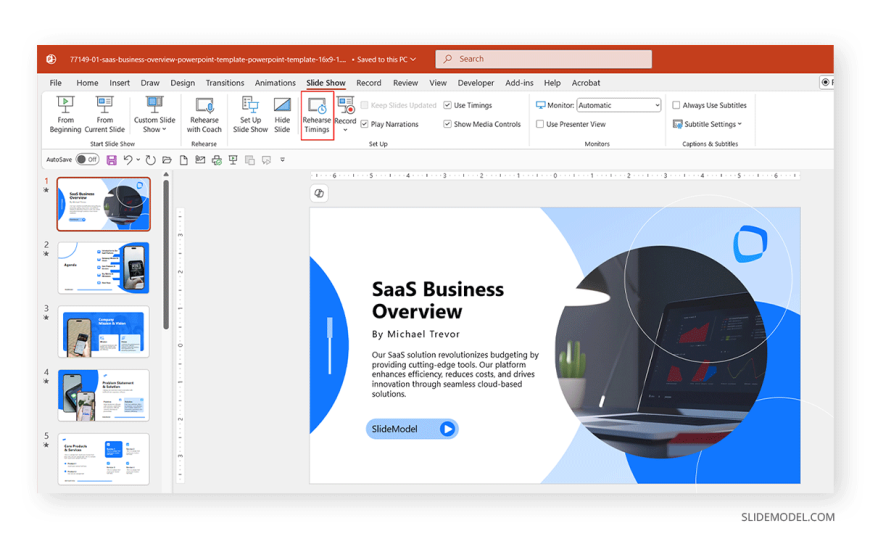Click the Record tab
Image resolution: width=870 pixels, height=539 pixels.
pyautogui.click(x=368, y=83)
